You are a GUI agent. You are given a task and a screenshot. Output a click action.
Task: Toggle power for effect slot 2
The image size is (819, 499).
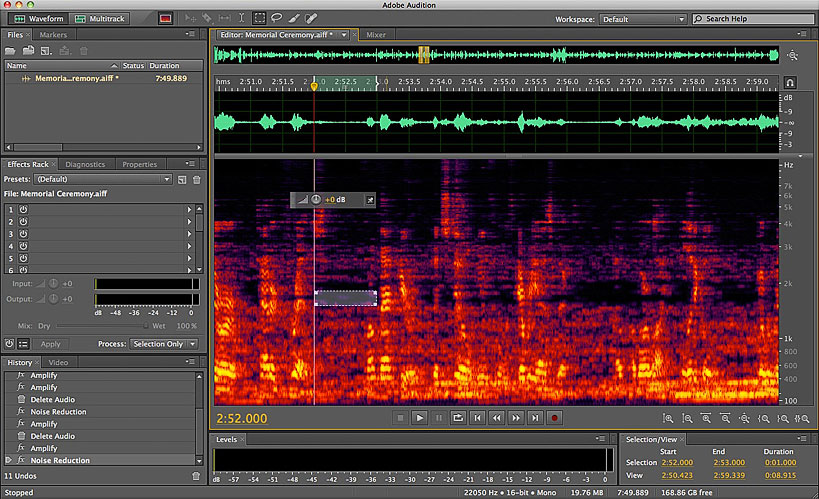pyautogui.click(x=23, y=222)
